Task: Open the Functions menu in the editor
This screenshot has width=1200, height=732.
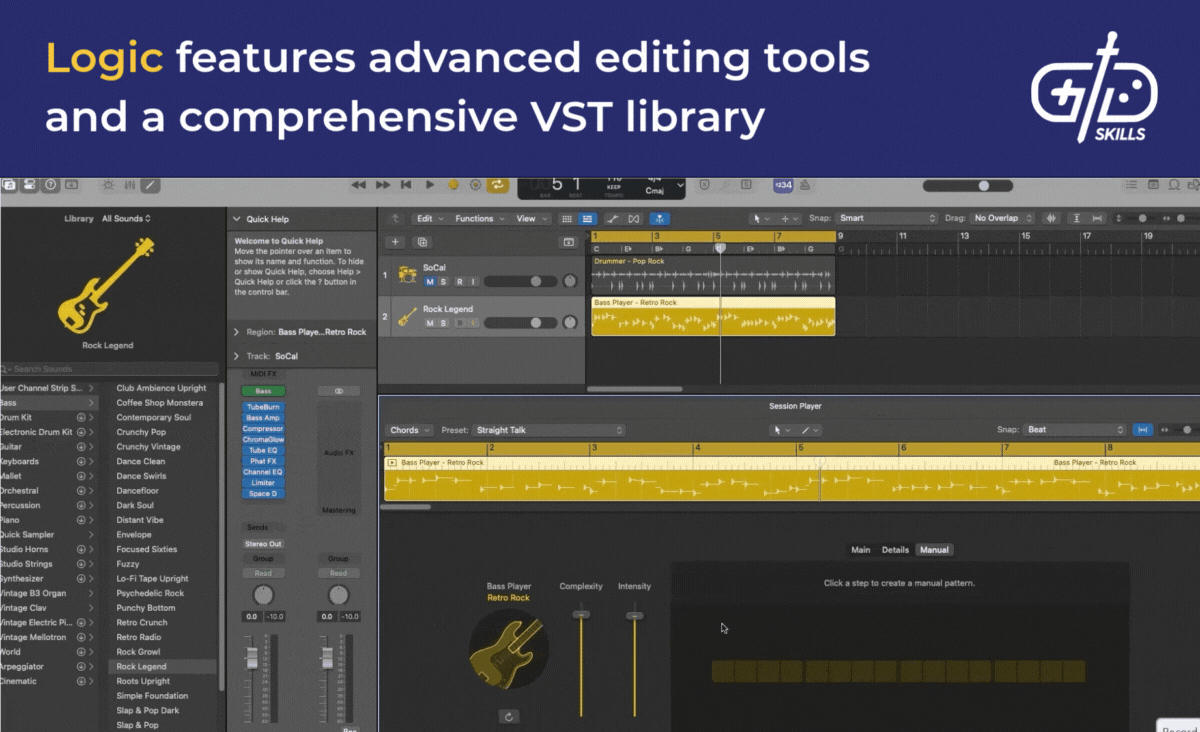Action: [x=477, y=218]
